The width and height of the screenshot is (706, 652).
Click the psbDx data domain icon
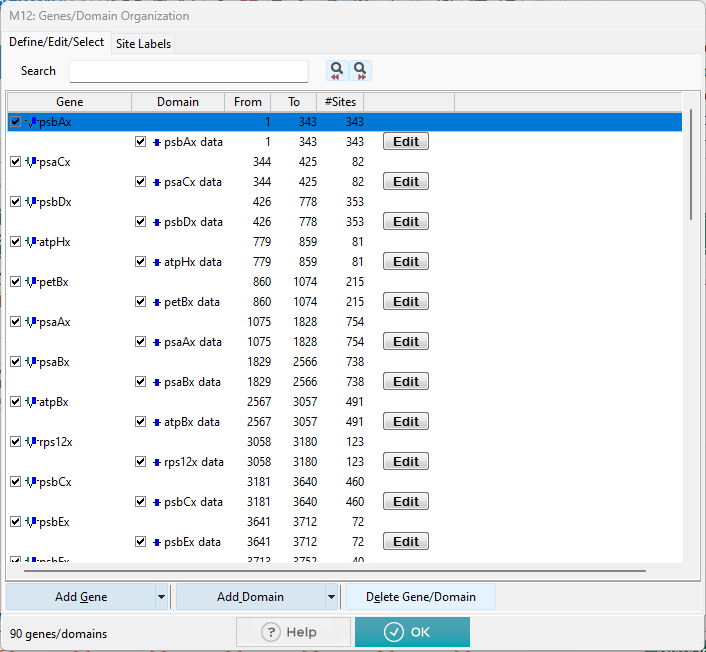pyautogui.click(x=157, y=222)
